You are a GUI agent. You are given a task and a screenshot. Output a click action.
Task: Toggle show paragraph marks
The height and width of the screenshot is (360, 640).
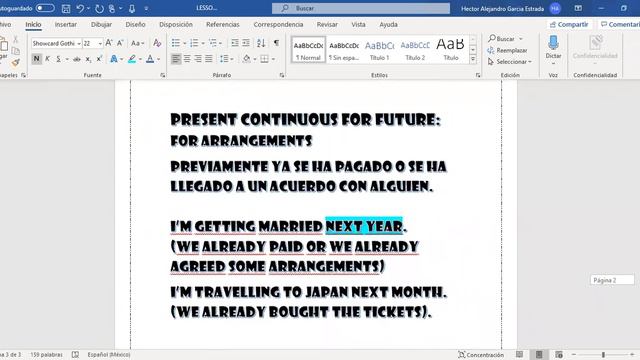coord(276,43)
